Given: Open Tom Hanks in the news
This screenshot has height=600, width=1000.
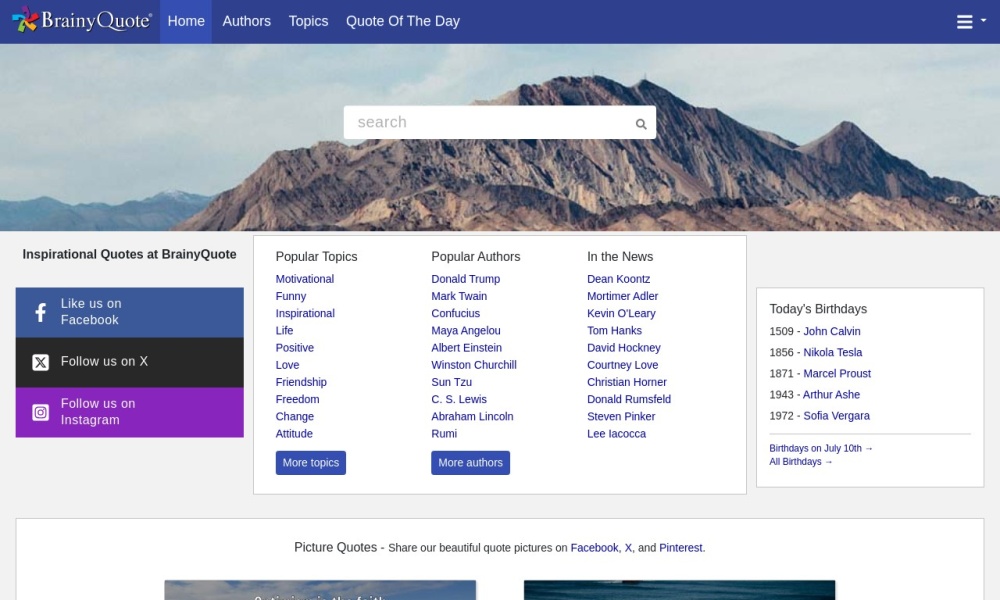Looking at the screenshot, I should point(614,330).
